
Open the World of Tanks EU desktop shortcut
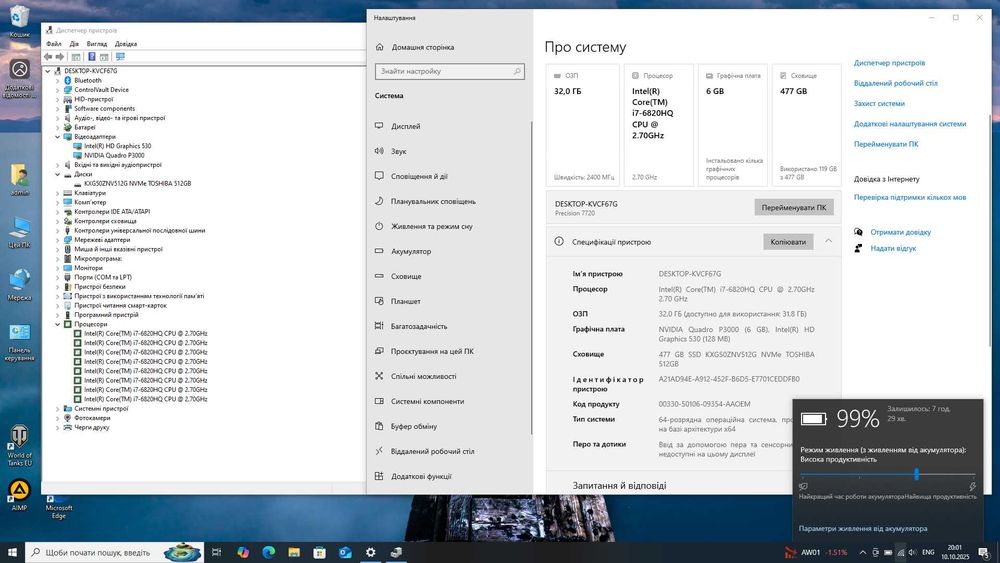tap(19, 445)
